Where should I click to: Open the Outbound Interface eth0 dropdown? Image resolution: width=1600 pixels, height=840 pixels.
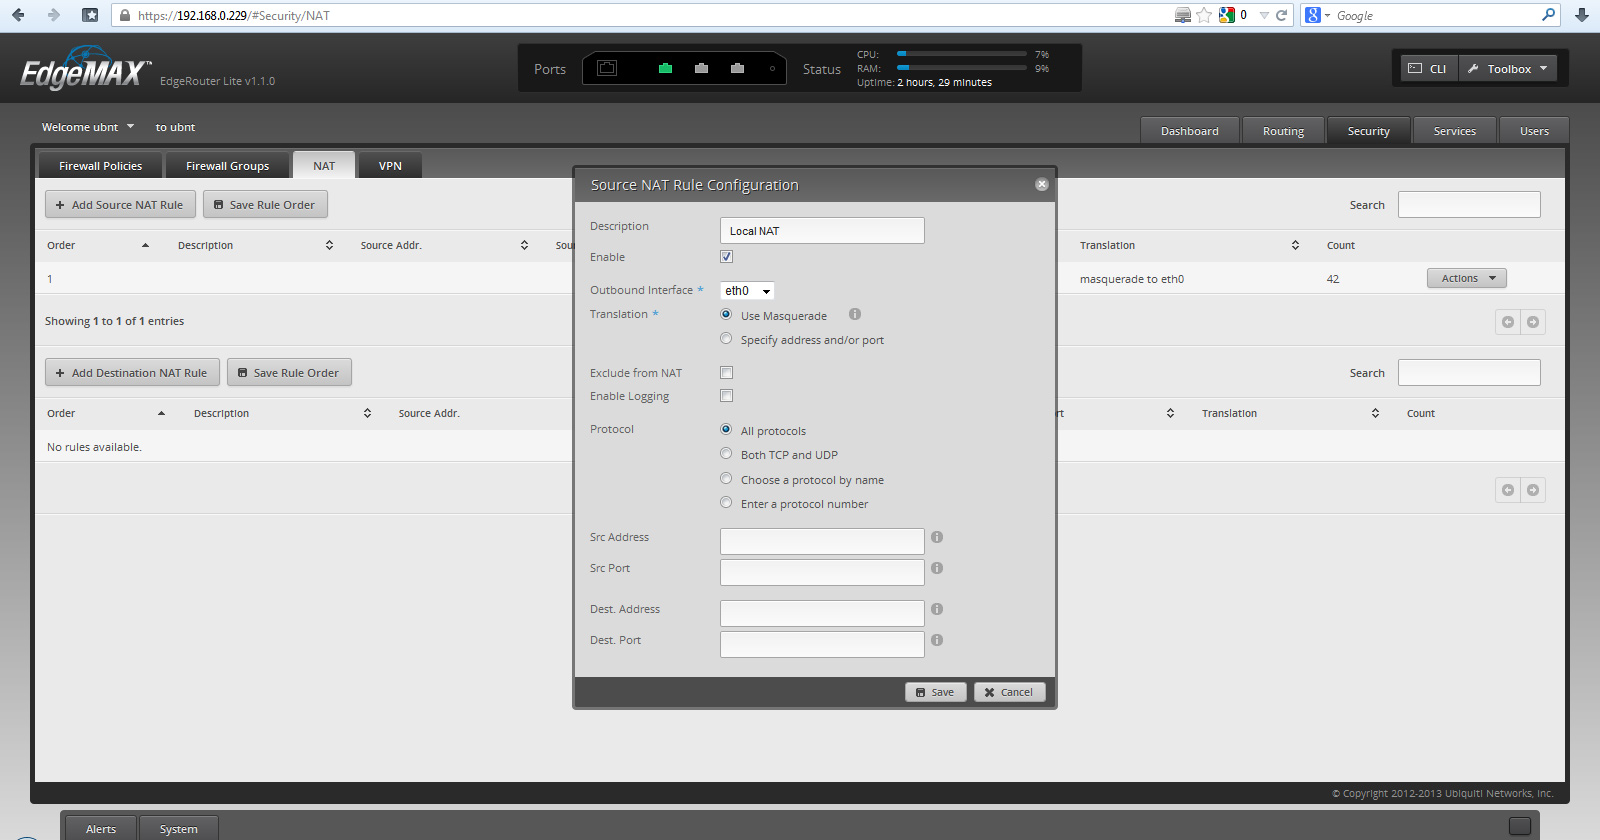748,291
